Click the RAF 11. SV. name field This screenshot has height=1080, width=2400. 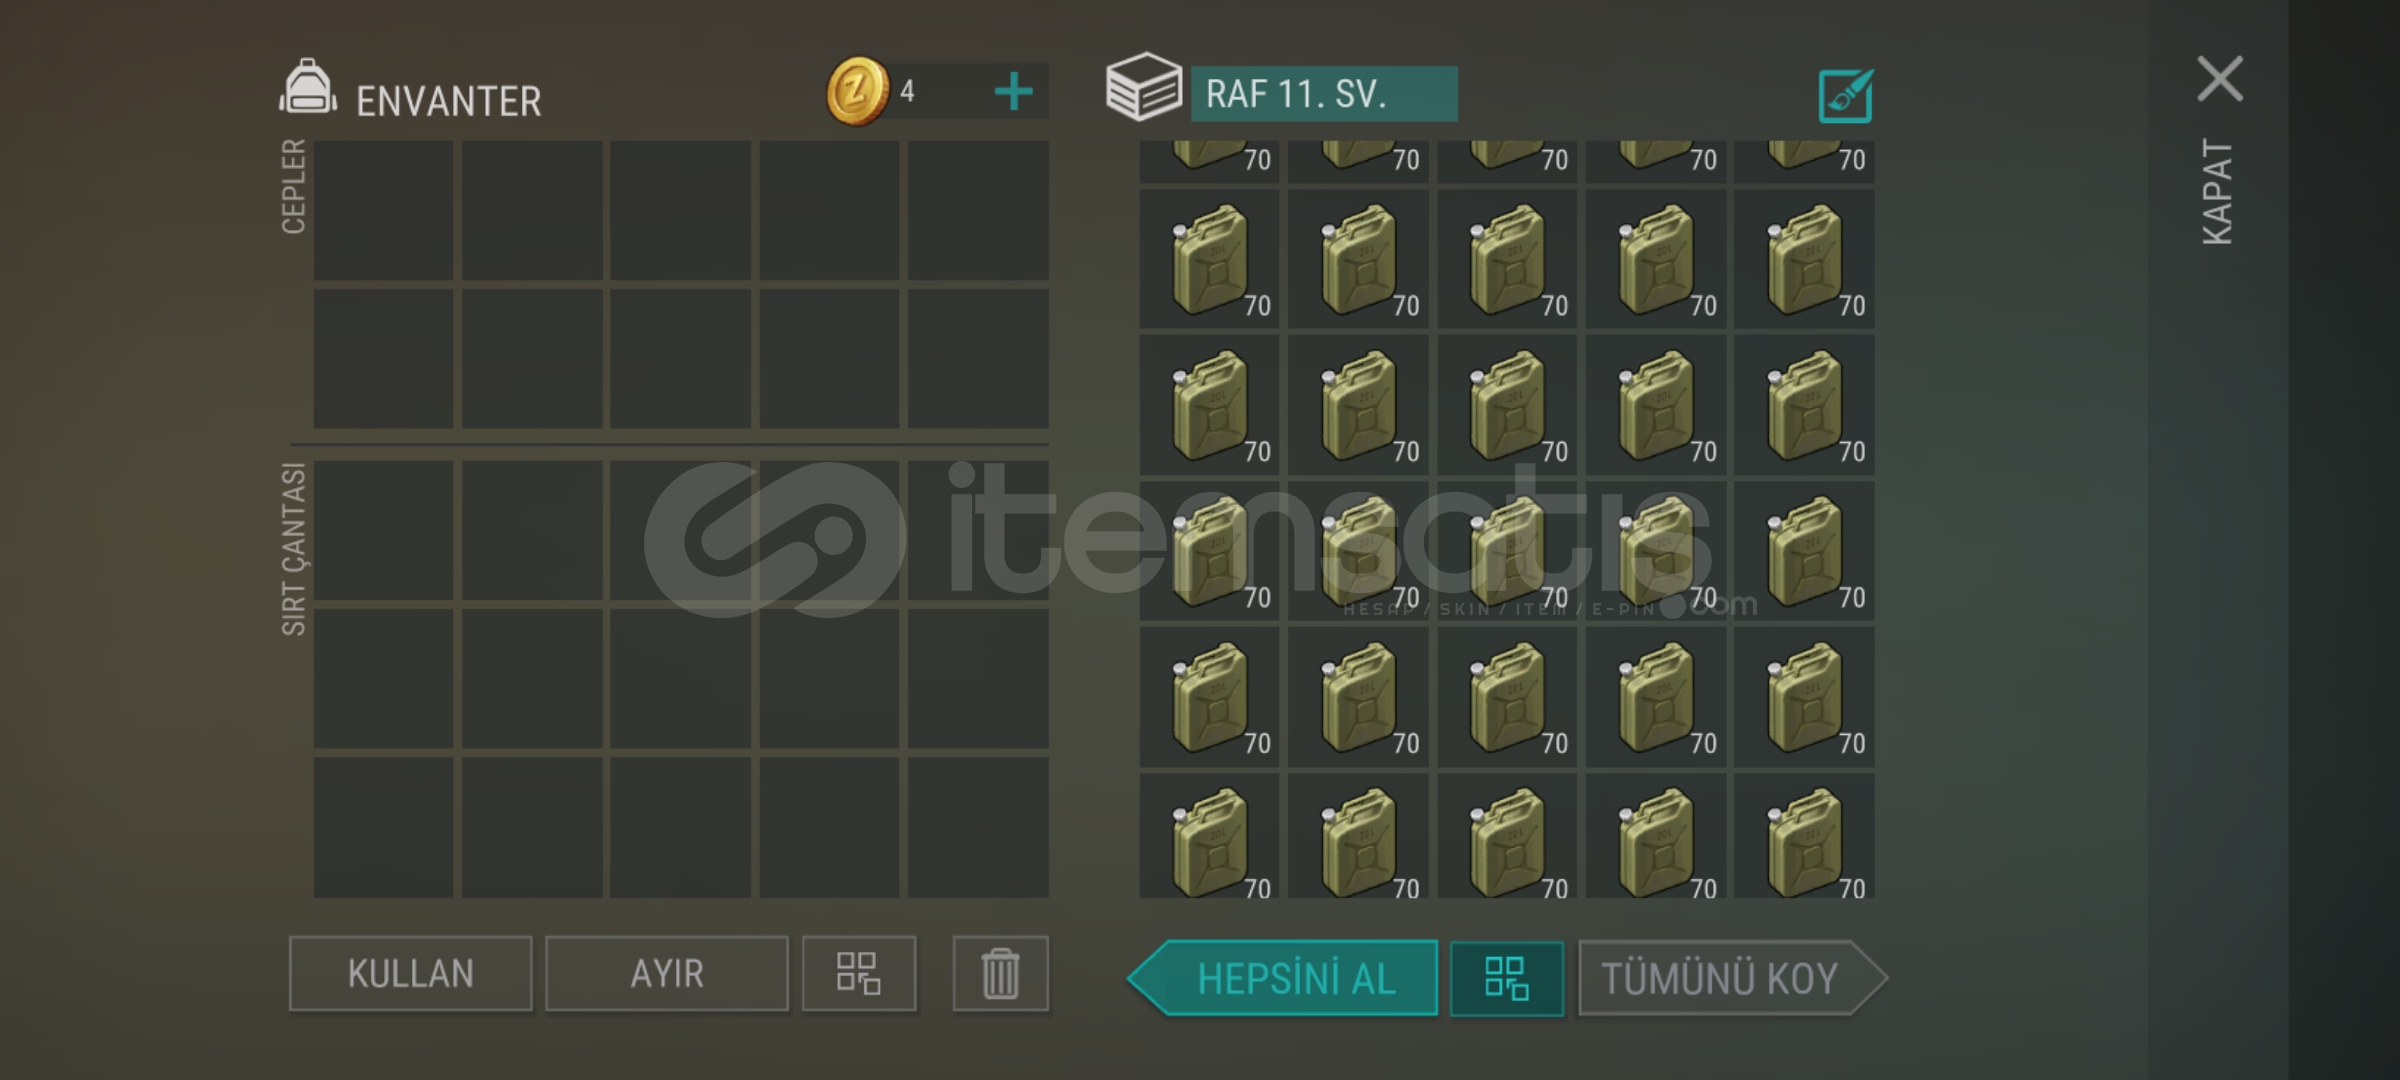1324,94
